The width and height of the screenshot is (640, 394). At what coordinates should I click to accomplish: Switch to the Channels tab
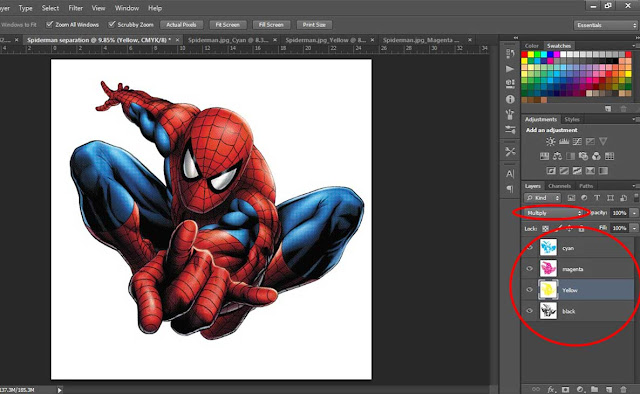click(x=559, y=186)
